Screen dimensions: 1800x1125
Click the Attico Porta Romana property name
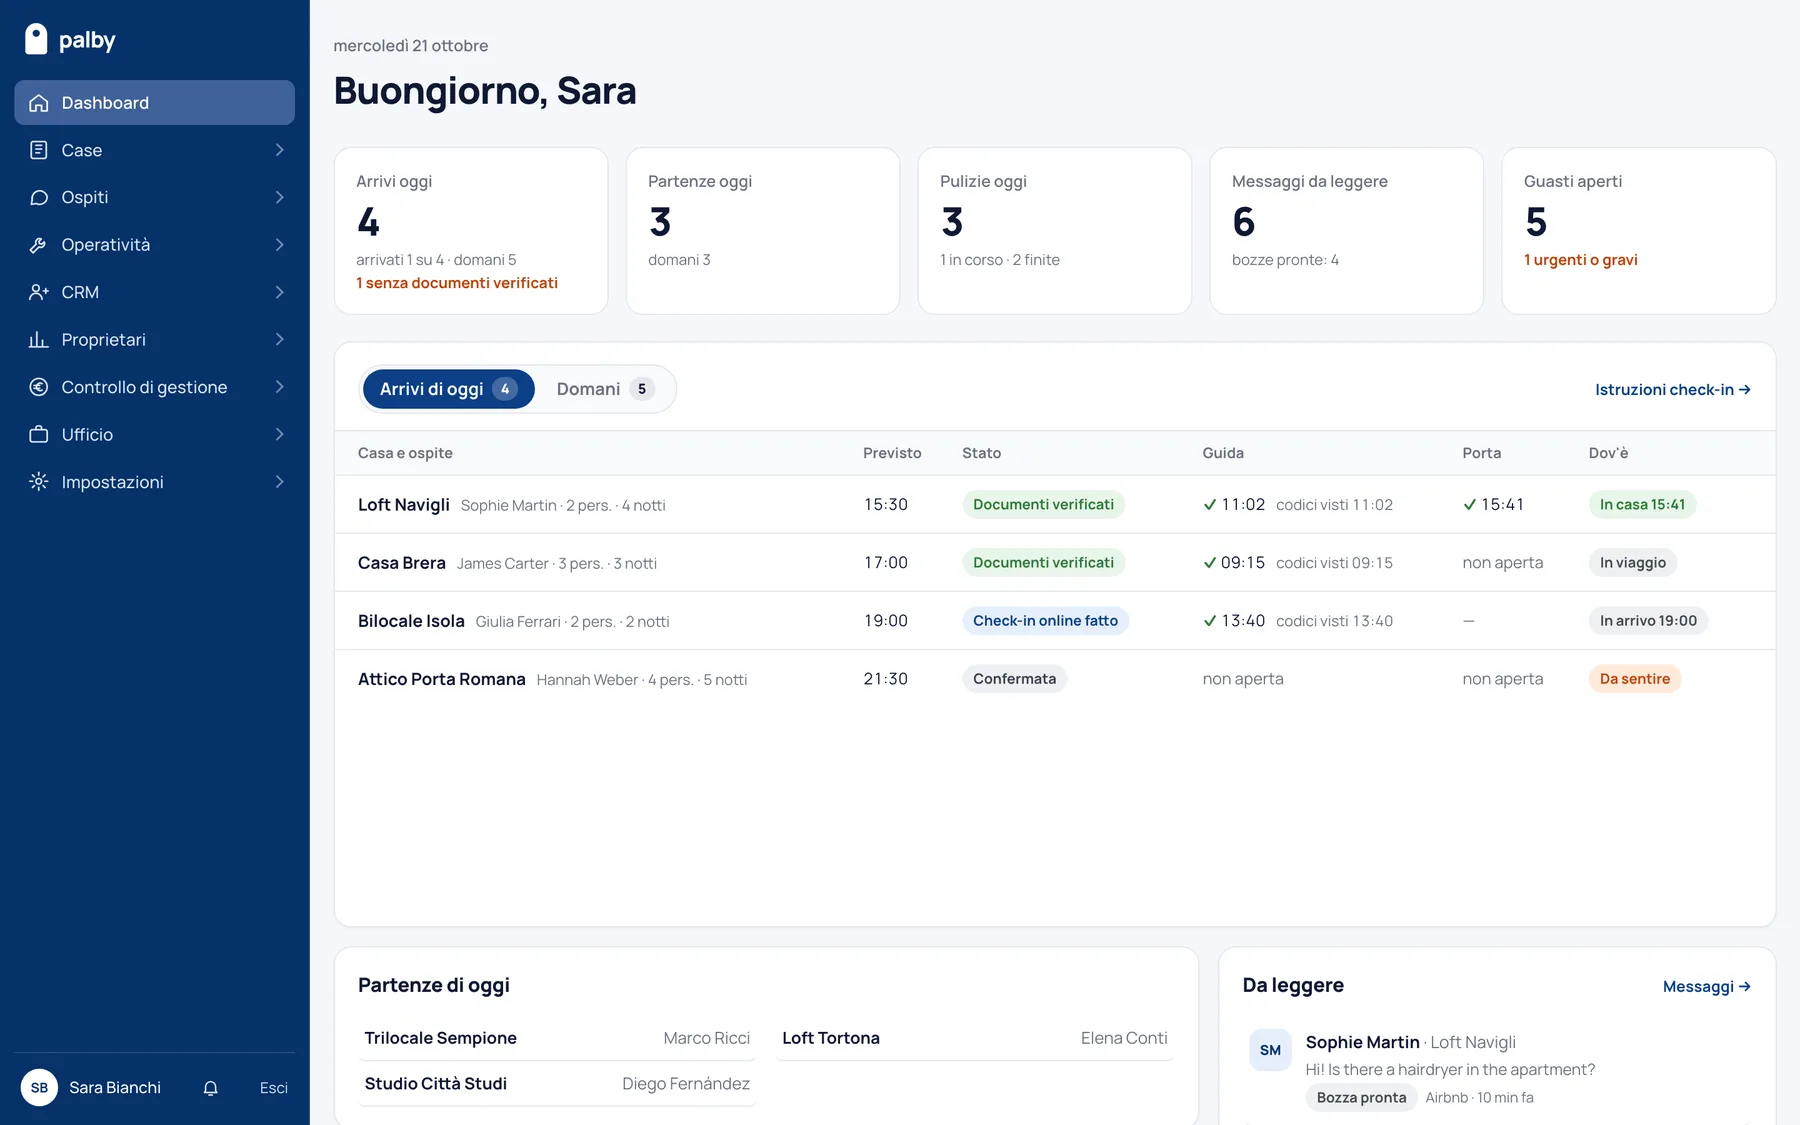[441, 679]
